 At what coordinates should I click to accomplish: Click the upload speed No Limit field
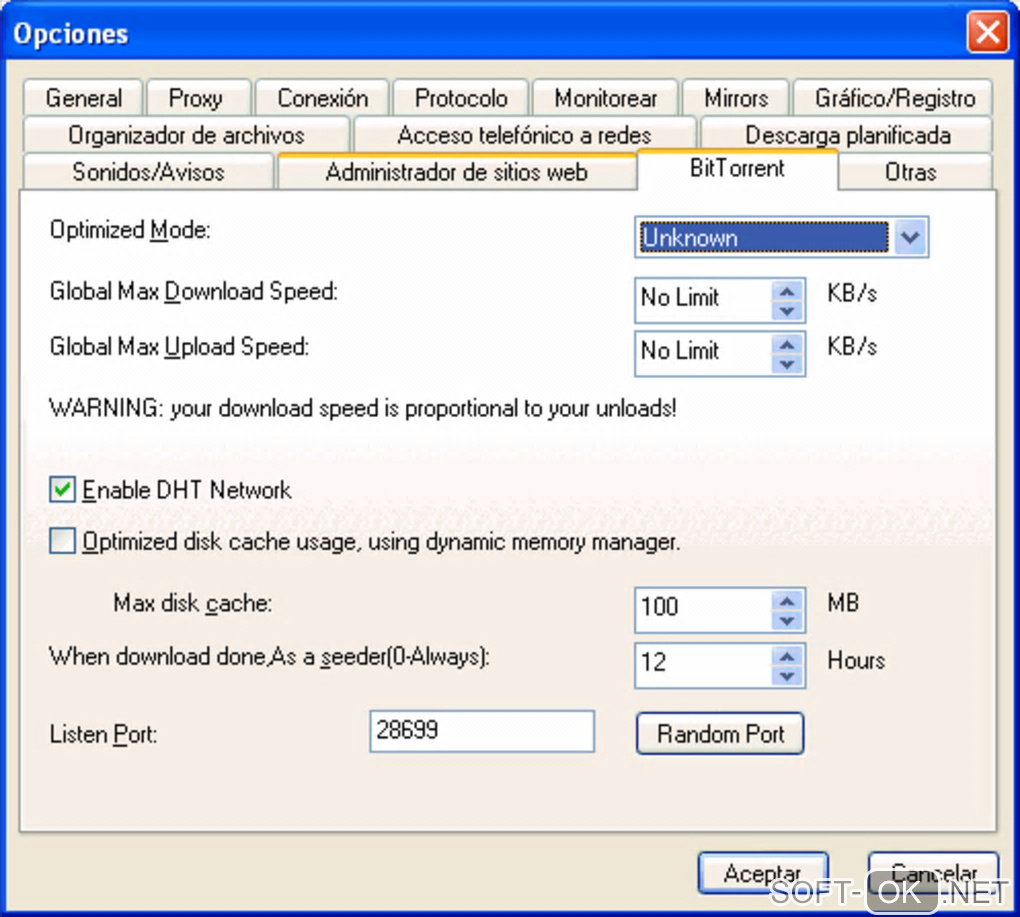point(705,353)
